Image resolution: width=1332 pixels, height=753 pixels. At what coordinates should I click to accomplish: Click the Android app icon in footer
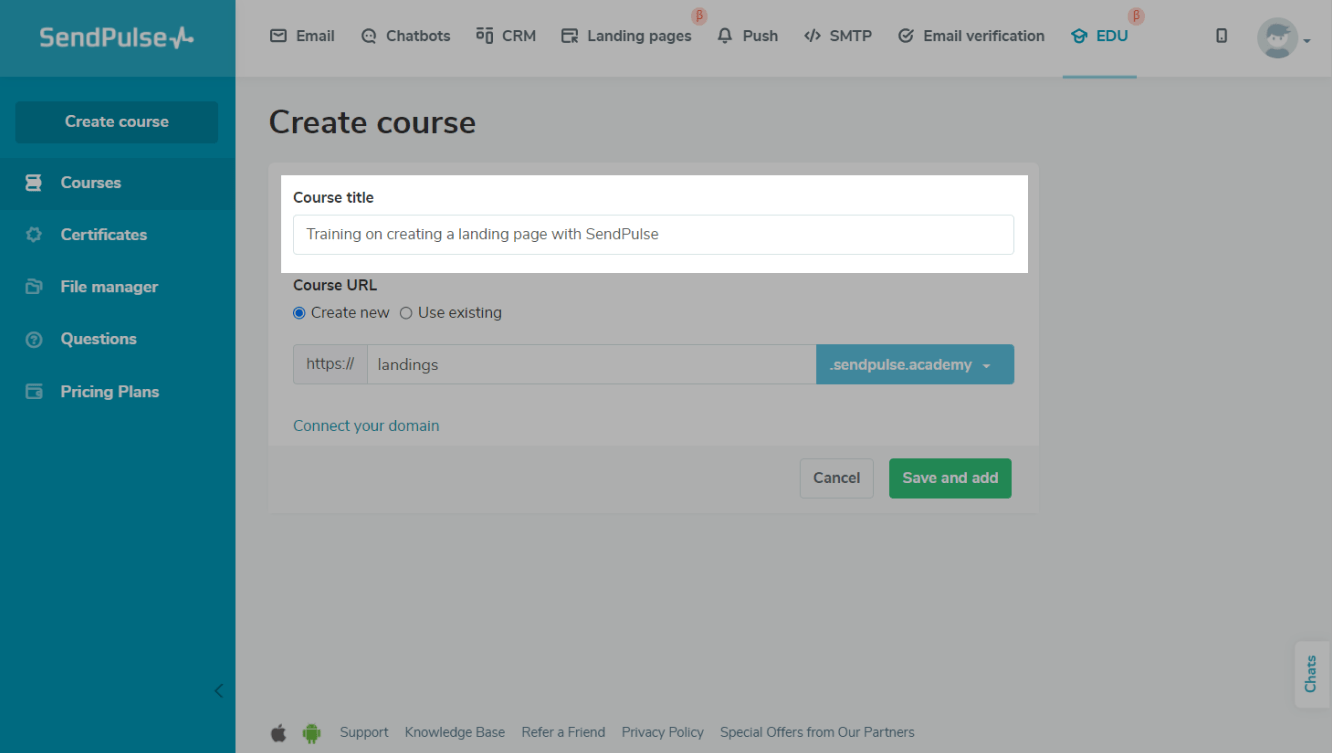coord(311,733)
